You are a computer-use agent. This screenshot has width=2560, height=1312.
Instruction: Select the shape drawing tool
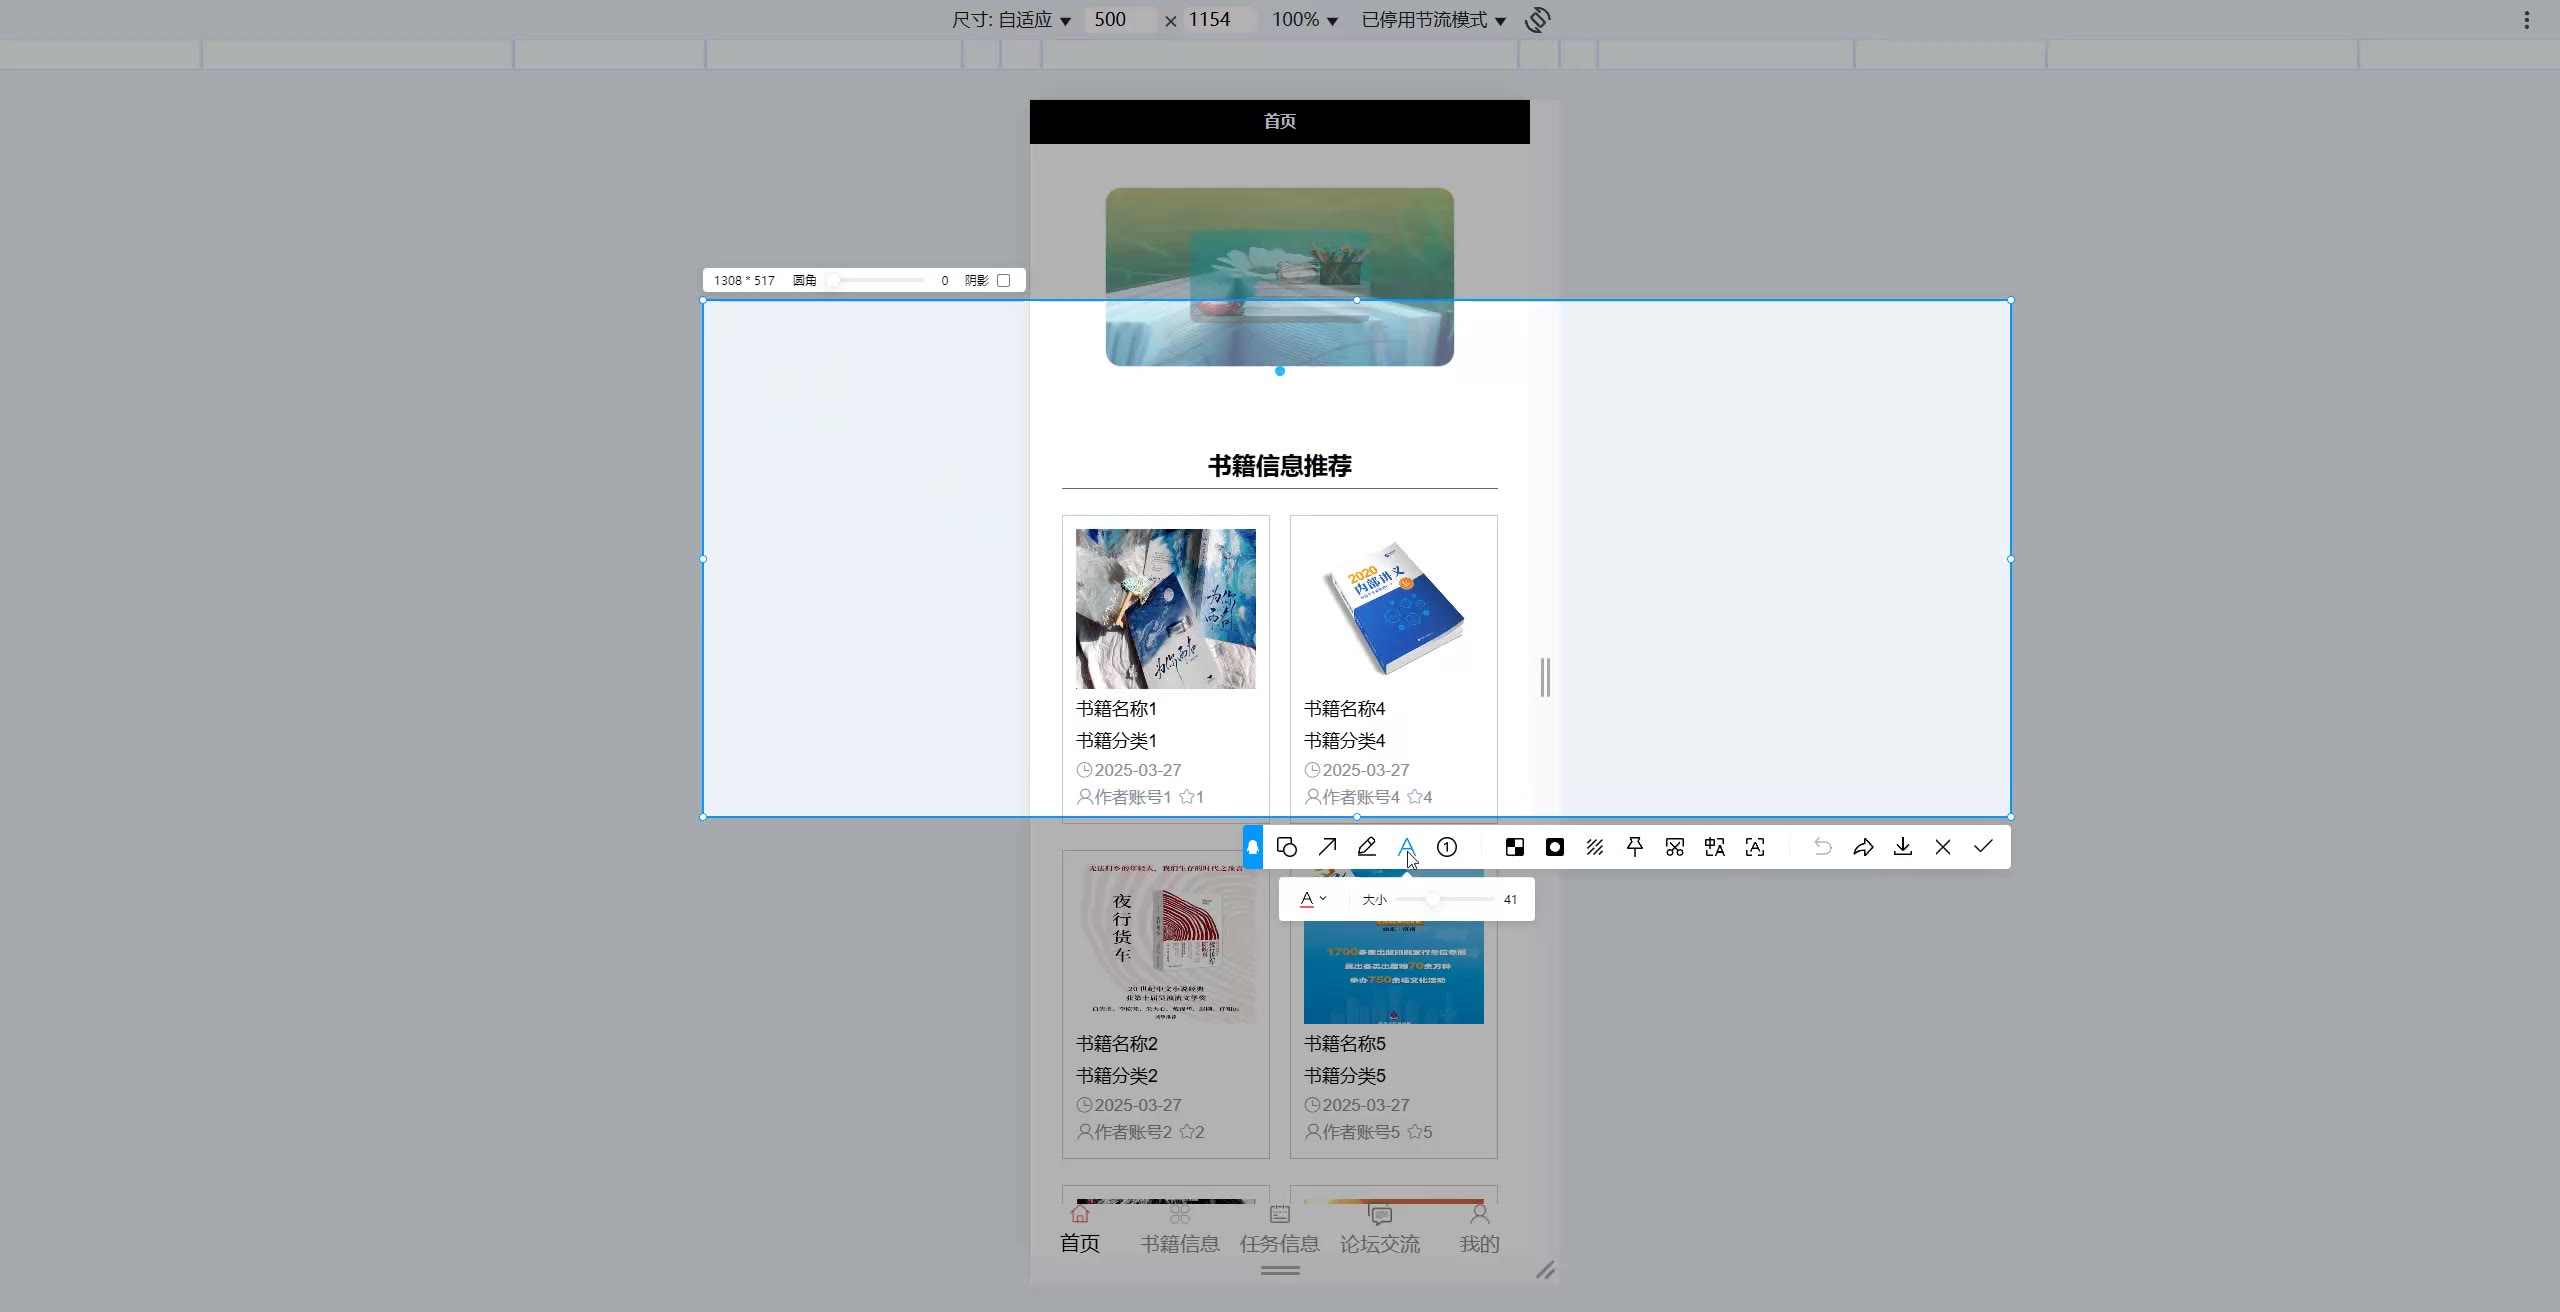pyautogui.click(x=1287, y=847)
